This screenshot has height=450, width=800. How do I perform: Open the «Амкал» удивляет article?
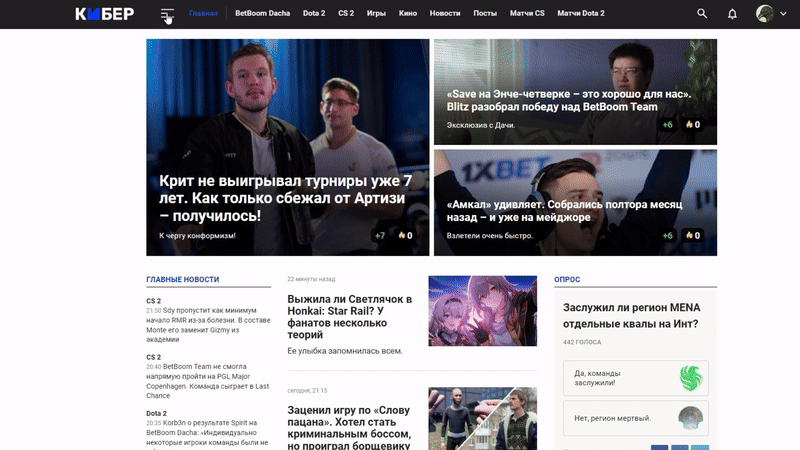[564, 211]
